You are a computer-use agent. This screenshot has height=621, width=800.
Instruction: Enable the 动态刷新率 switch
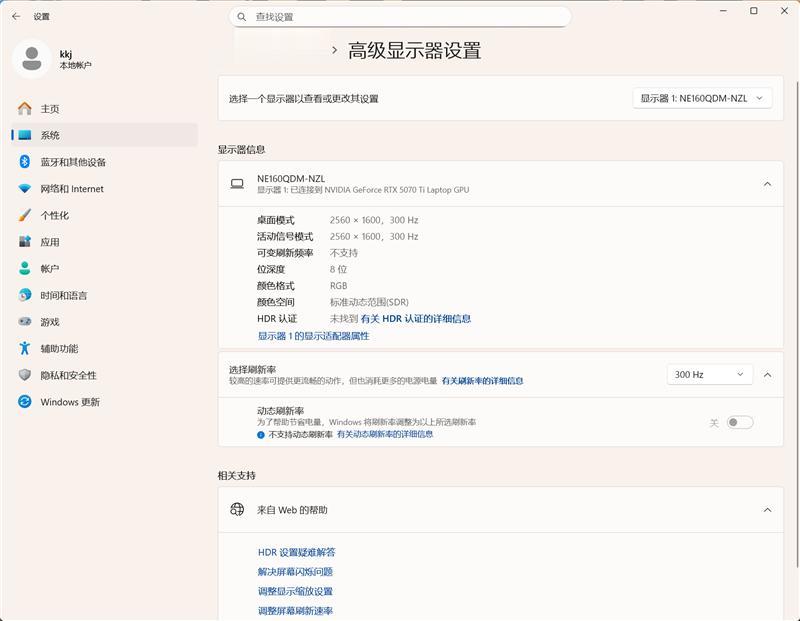pyautogui.click(x=740, y=422)
